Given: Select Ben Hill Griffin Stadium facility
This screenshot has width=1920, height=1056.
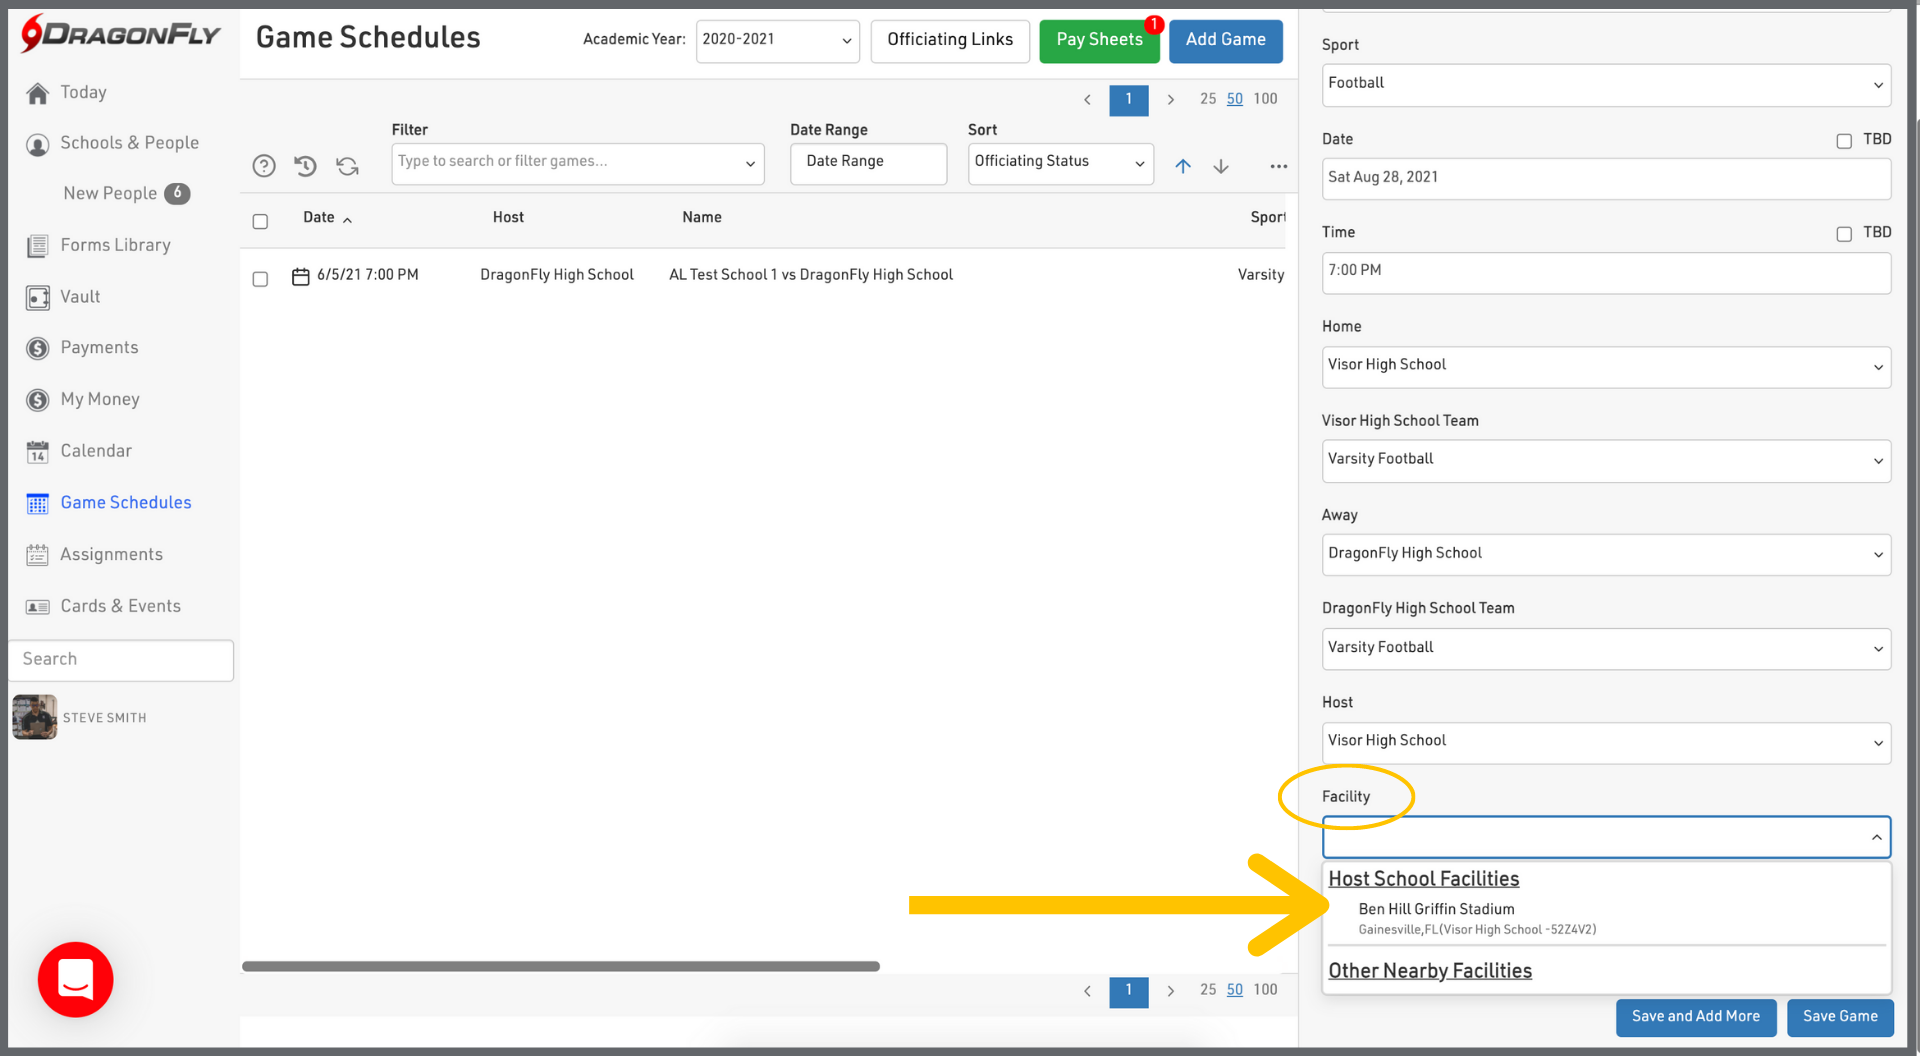Looking at the screenshot, I should pos(1436,909).
